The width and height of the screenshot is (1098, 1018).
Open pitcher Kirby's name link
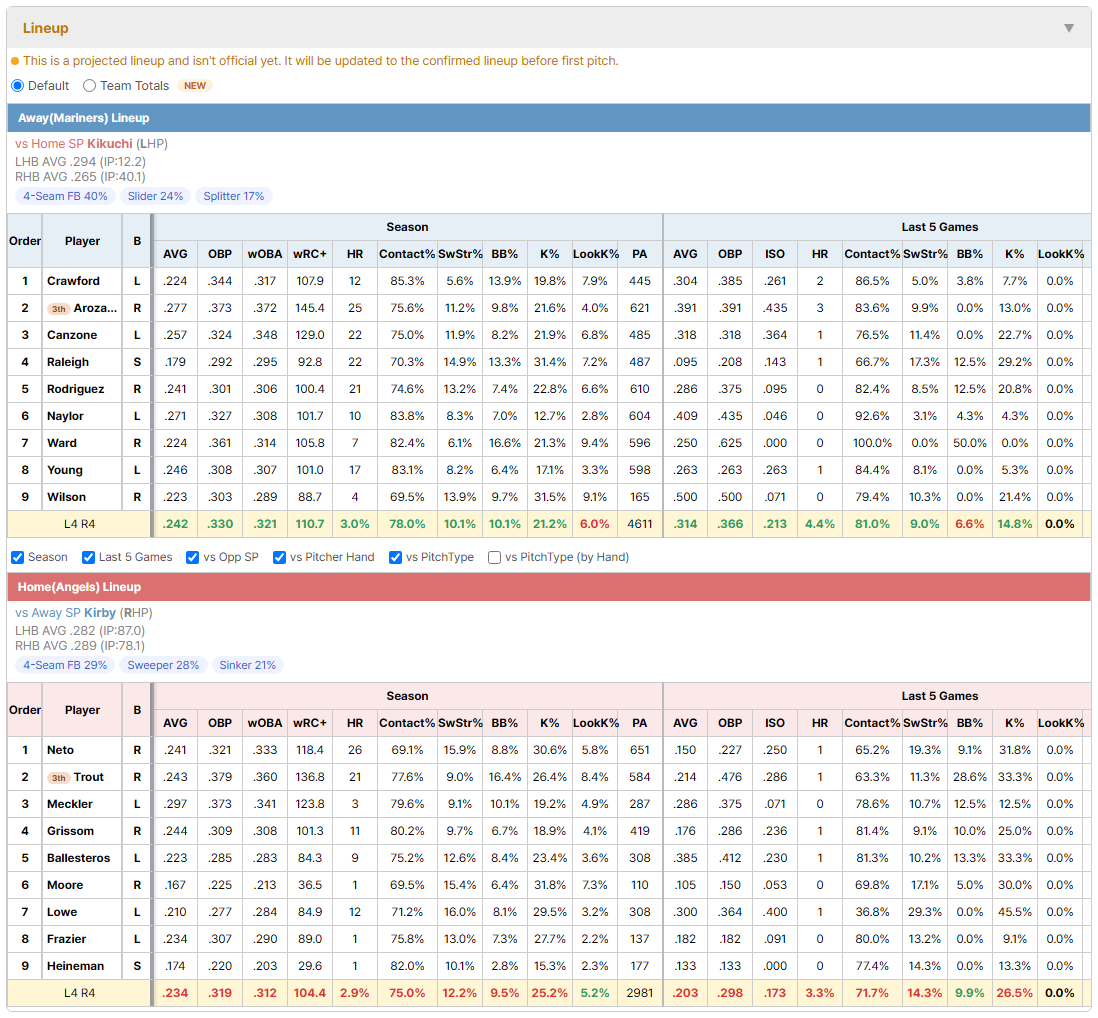coord(100,613)
